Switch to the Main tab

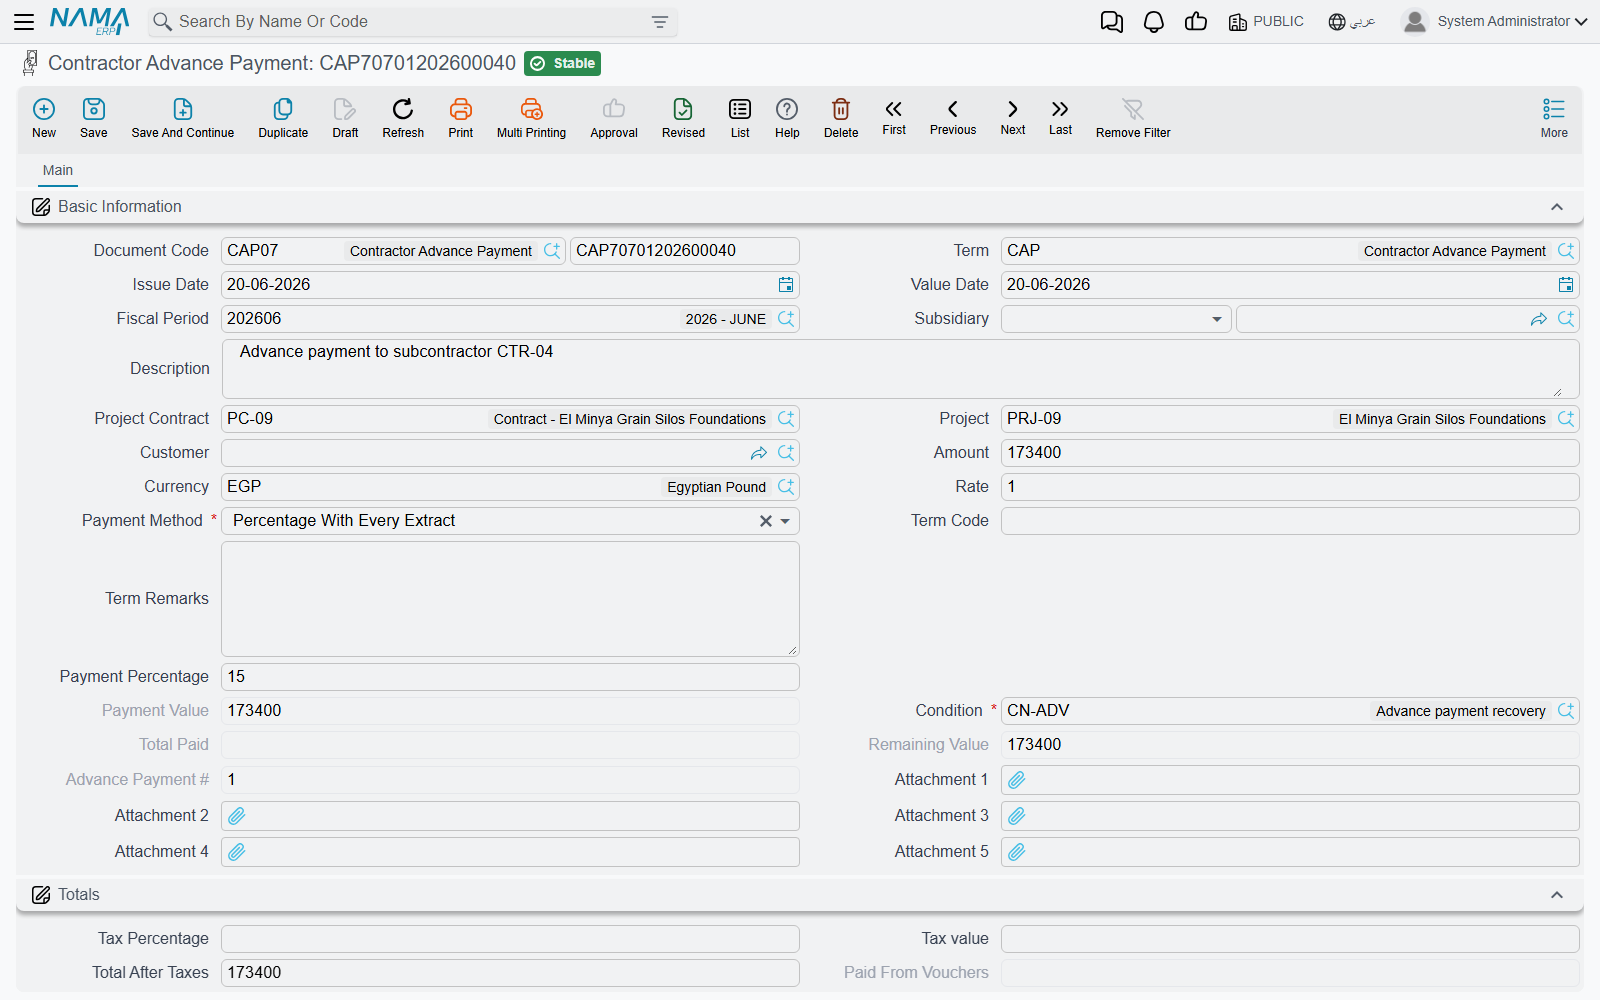(x=58, y=170)
